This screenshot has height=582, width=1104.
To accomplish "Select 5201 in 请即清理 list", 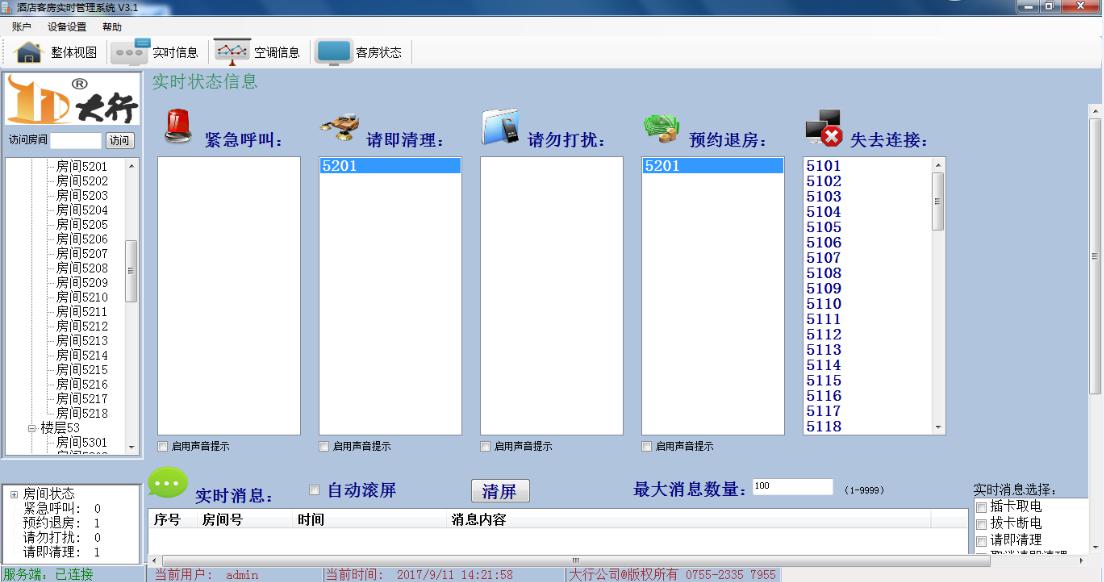I will [390, 165].
